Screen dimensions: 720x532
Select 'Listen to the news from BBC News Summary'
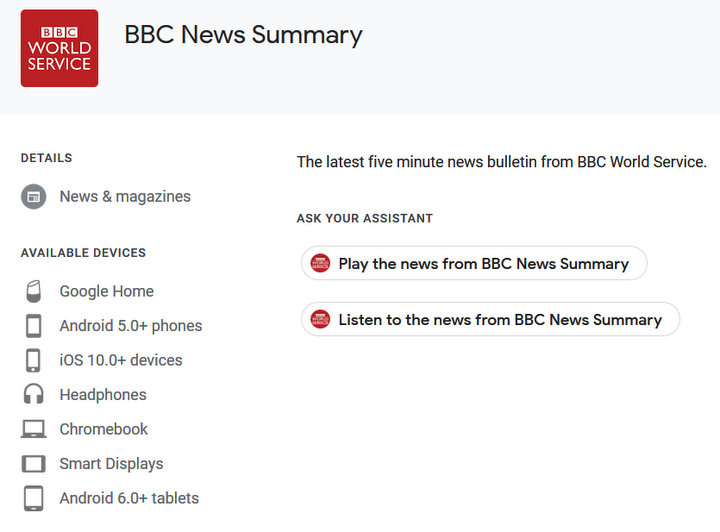click(x=490, y=319)
